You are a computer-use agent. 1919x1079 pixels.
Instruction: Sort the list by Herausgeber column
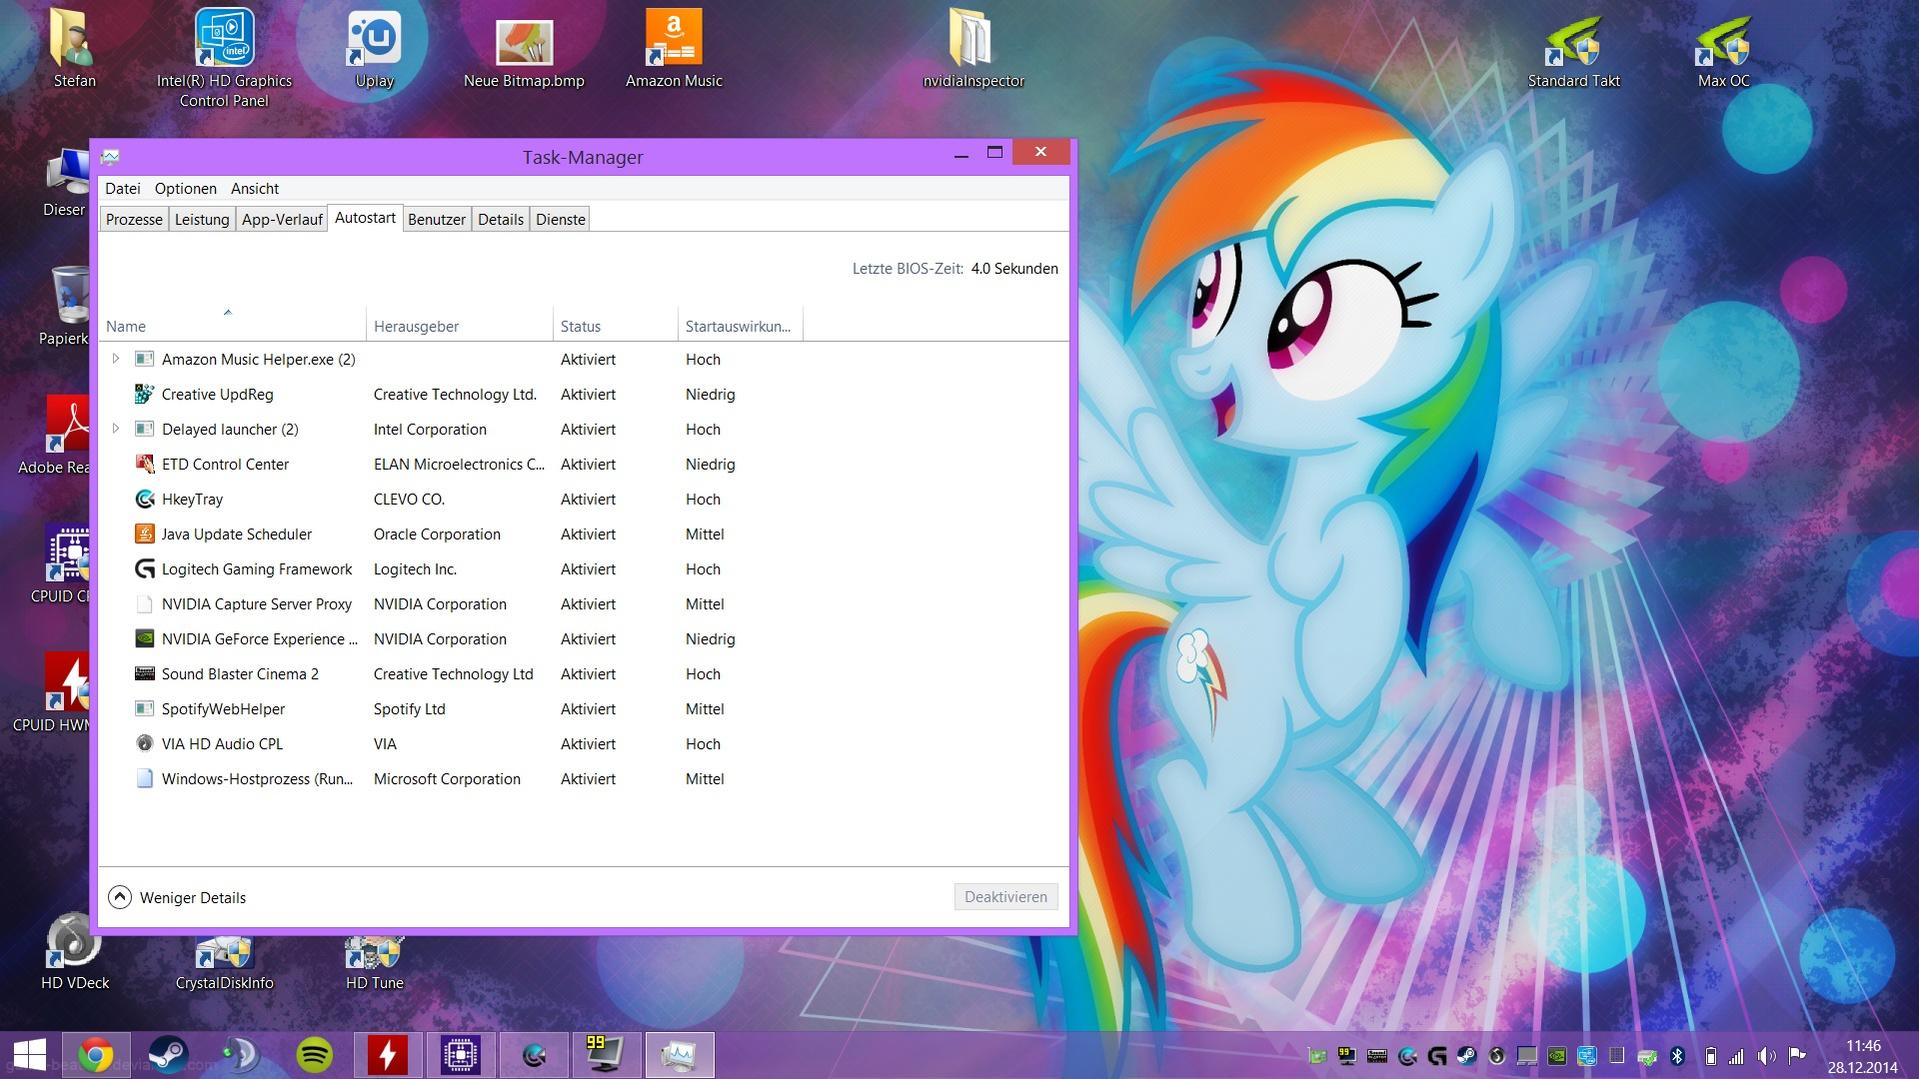click(x=459, y=325)
